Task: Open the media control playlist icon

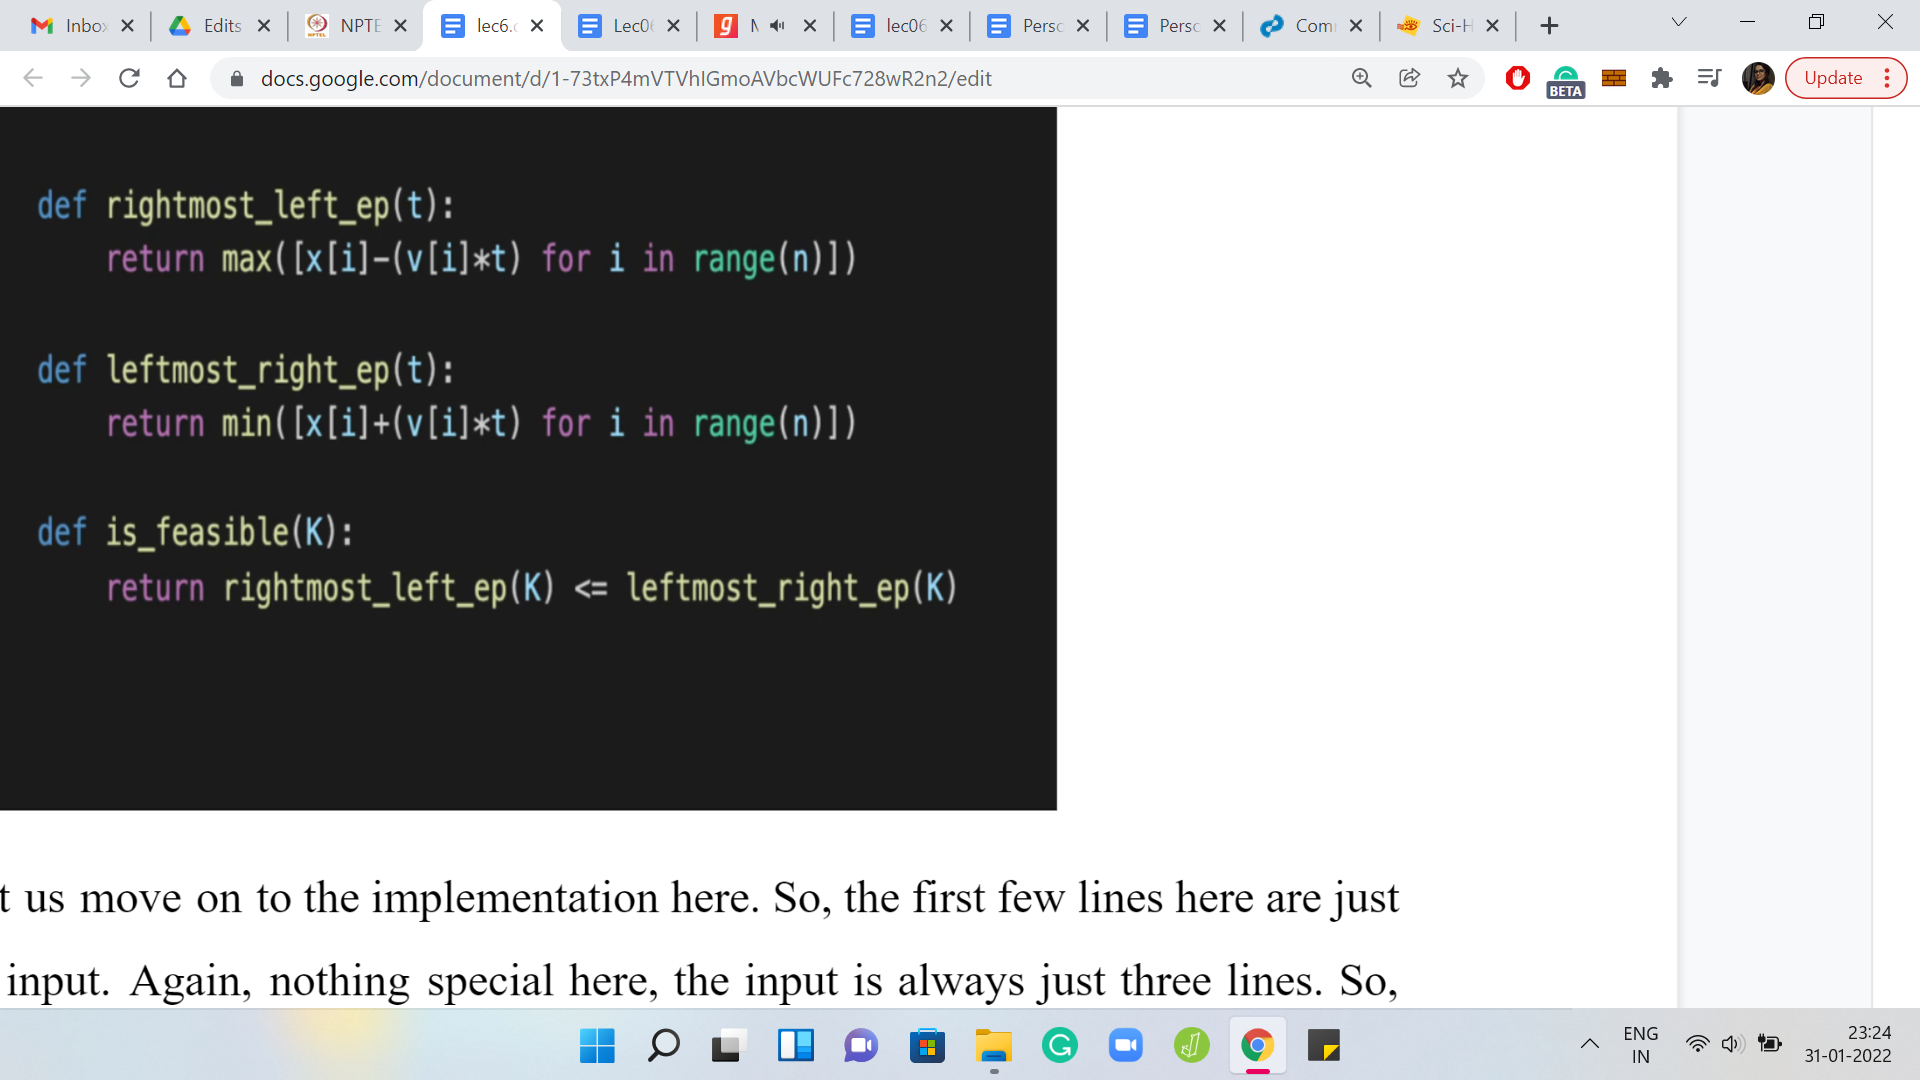Action: click(1709, 78)
